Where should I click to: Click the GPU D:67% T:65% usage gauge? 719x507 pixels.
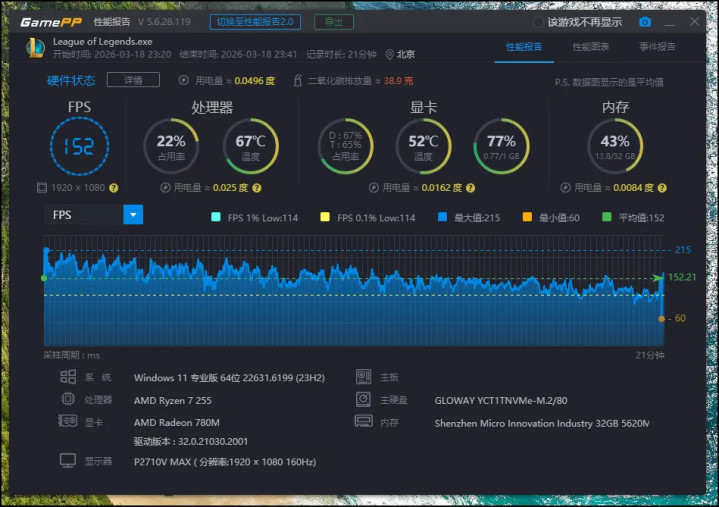(x=345, y=146)
